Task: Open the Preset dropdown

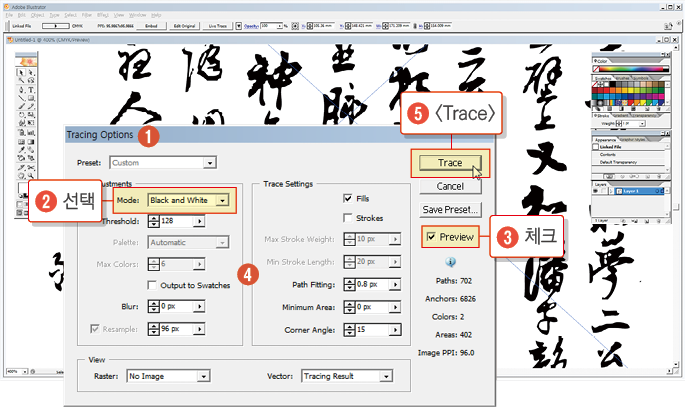Action: click(210, 163)
